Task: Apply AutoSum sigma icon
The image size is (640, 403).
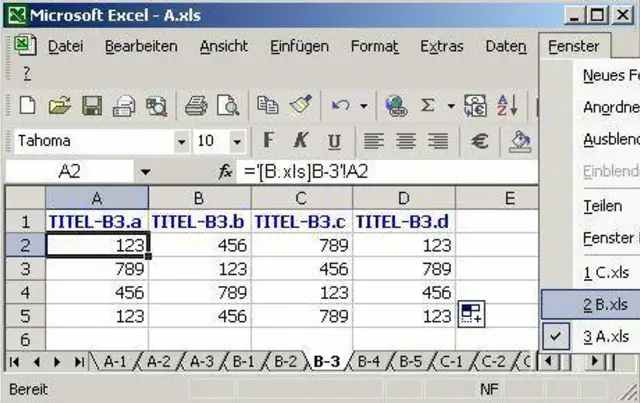Action: (x=427, y=106)
